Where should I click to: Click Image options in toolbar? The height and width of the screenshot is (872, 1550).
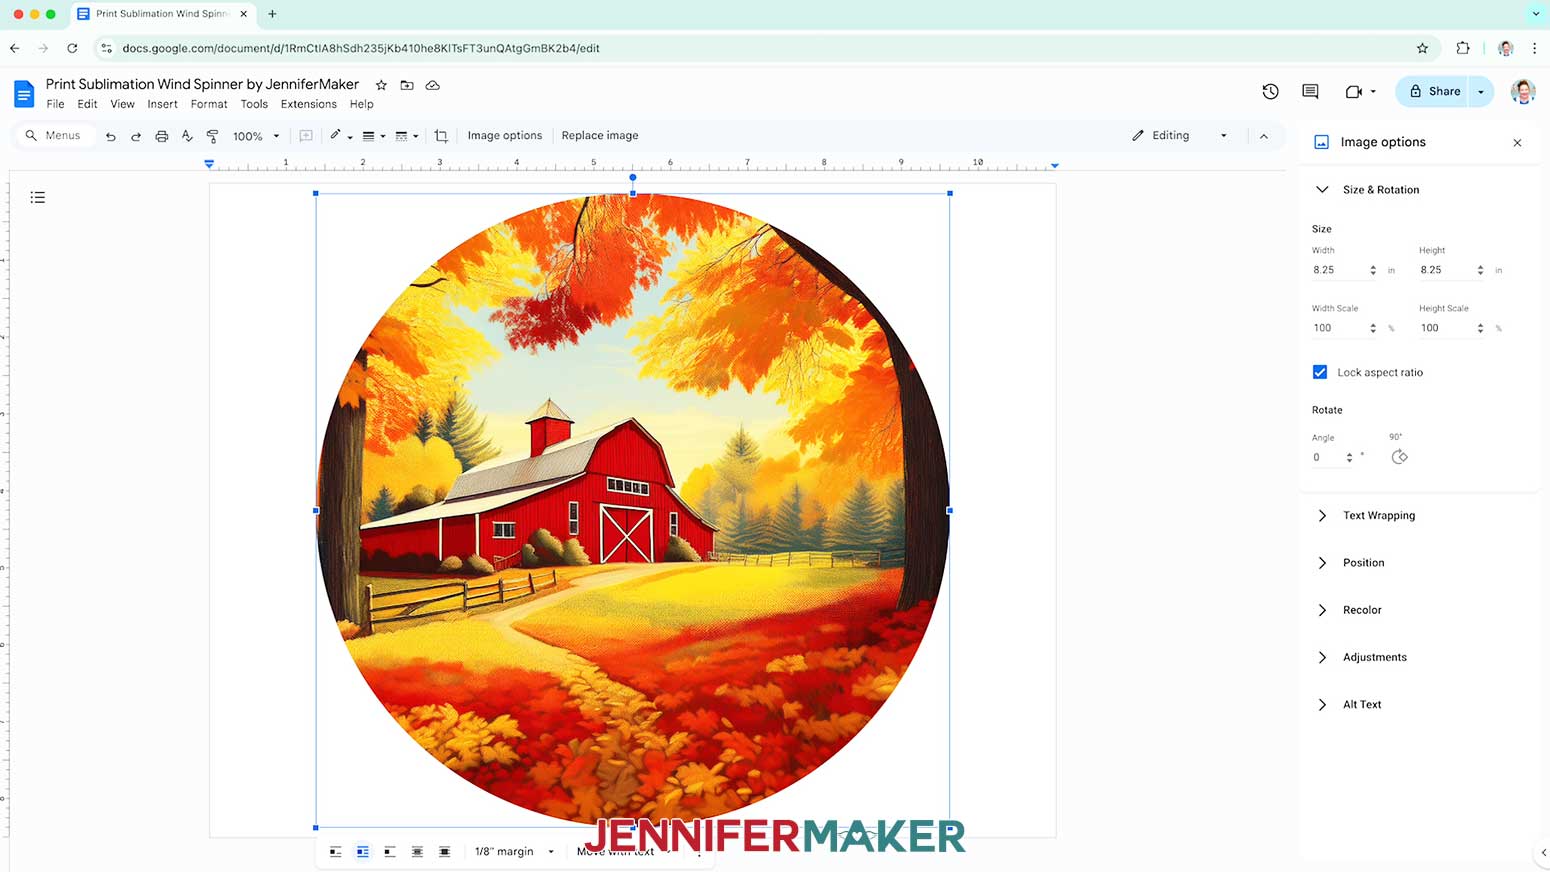tap(505, 136)
